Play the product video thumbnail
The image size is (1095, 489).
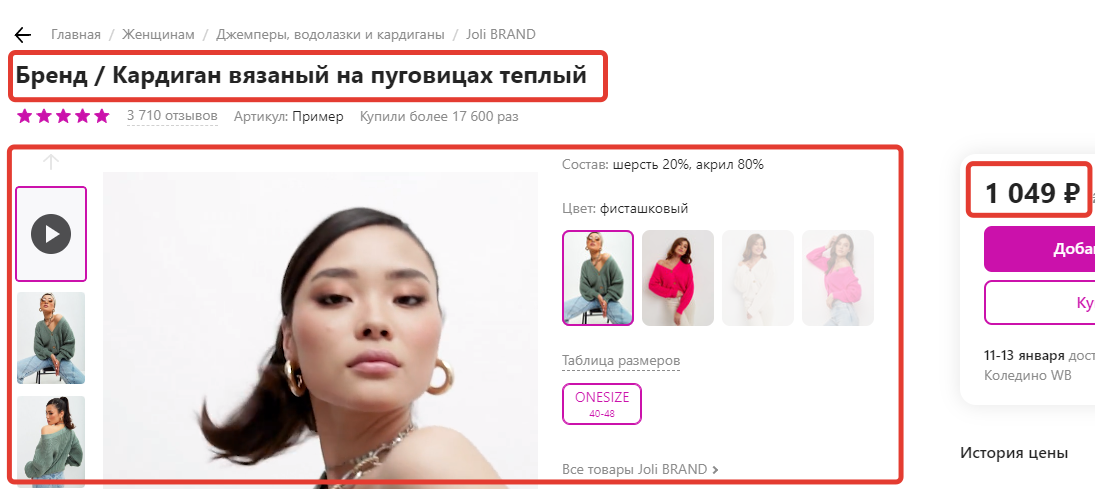51,234
